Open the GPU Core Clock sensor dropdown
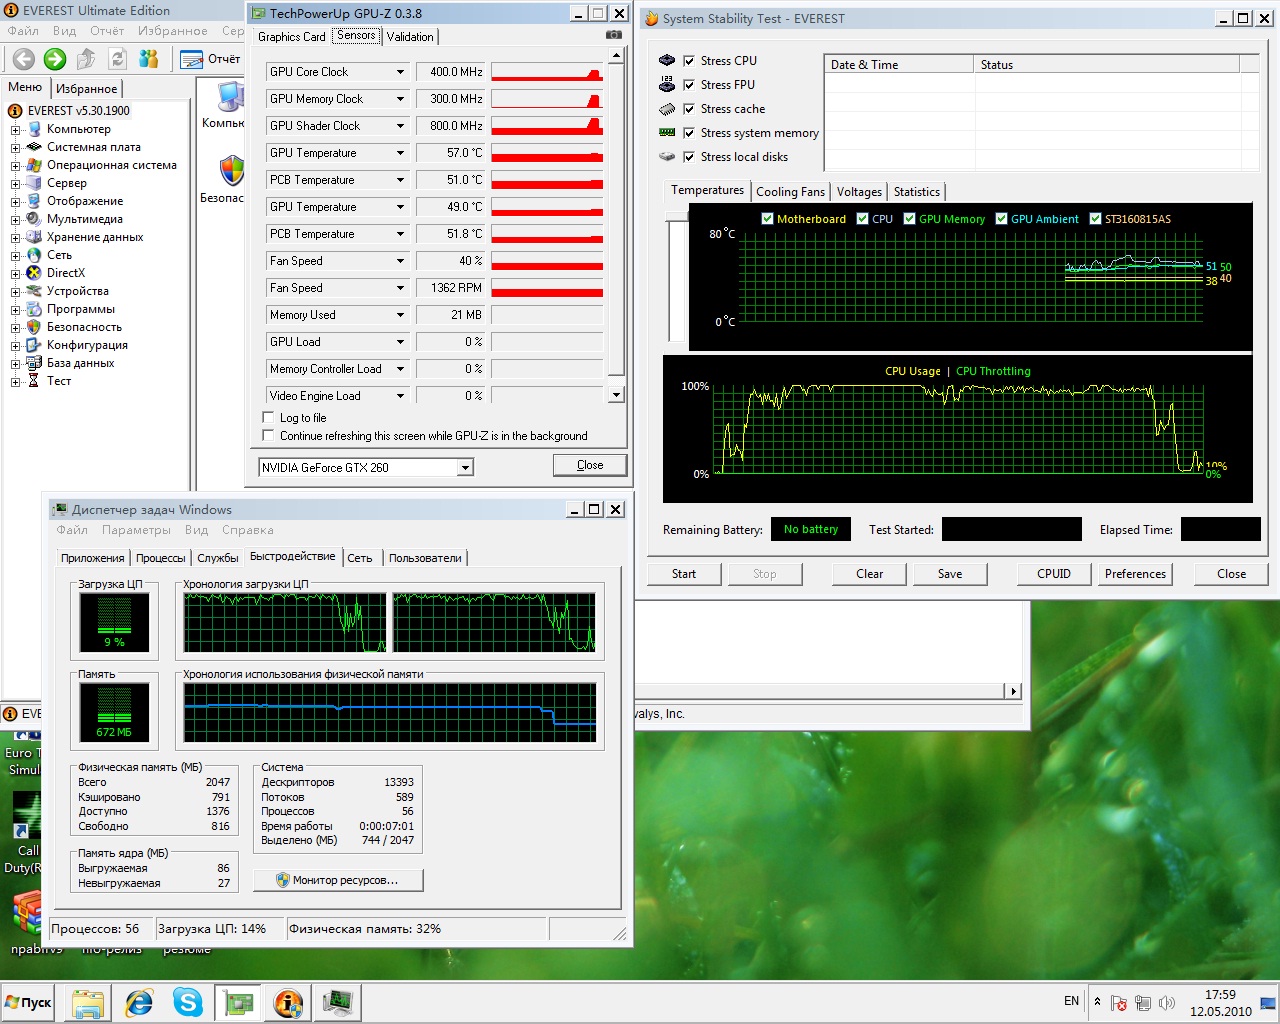The width and height of the screenshot is (1280, 1024). click(x=400, y=72)
